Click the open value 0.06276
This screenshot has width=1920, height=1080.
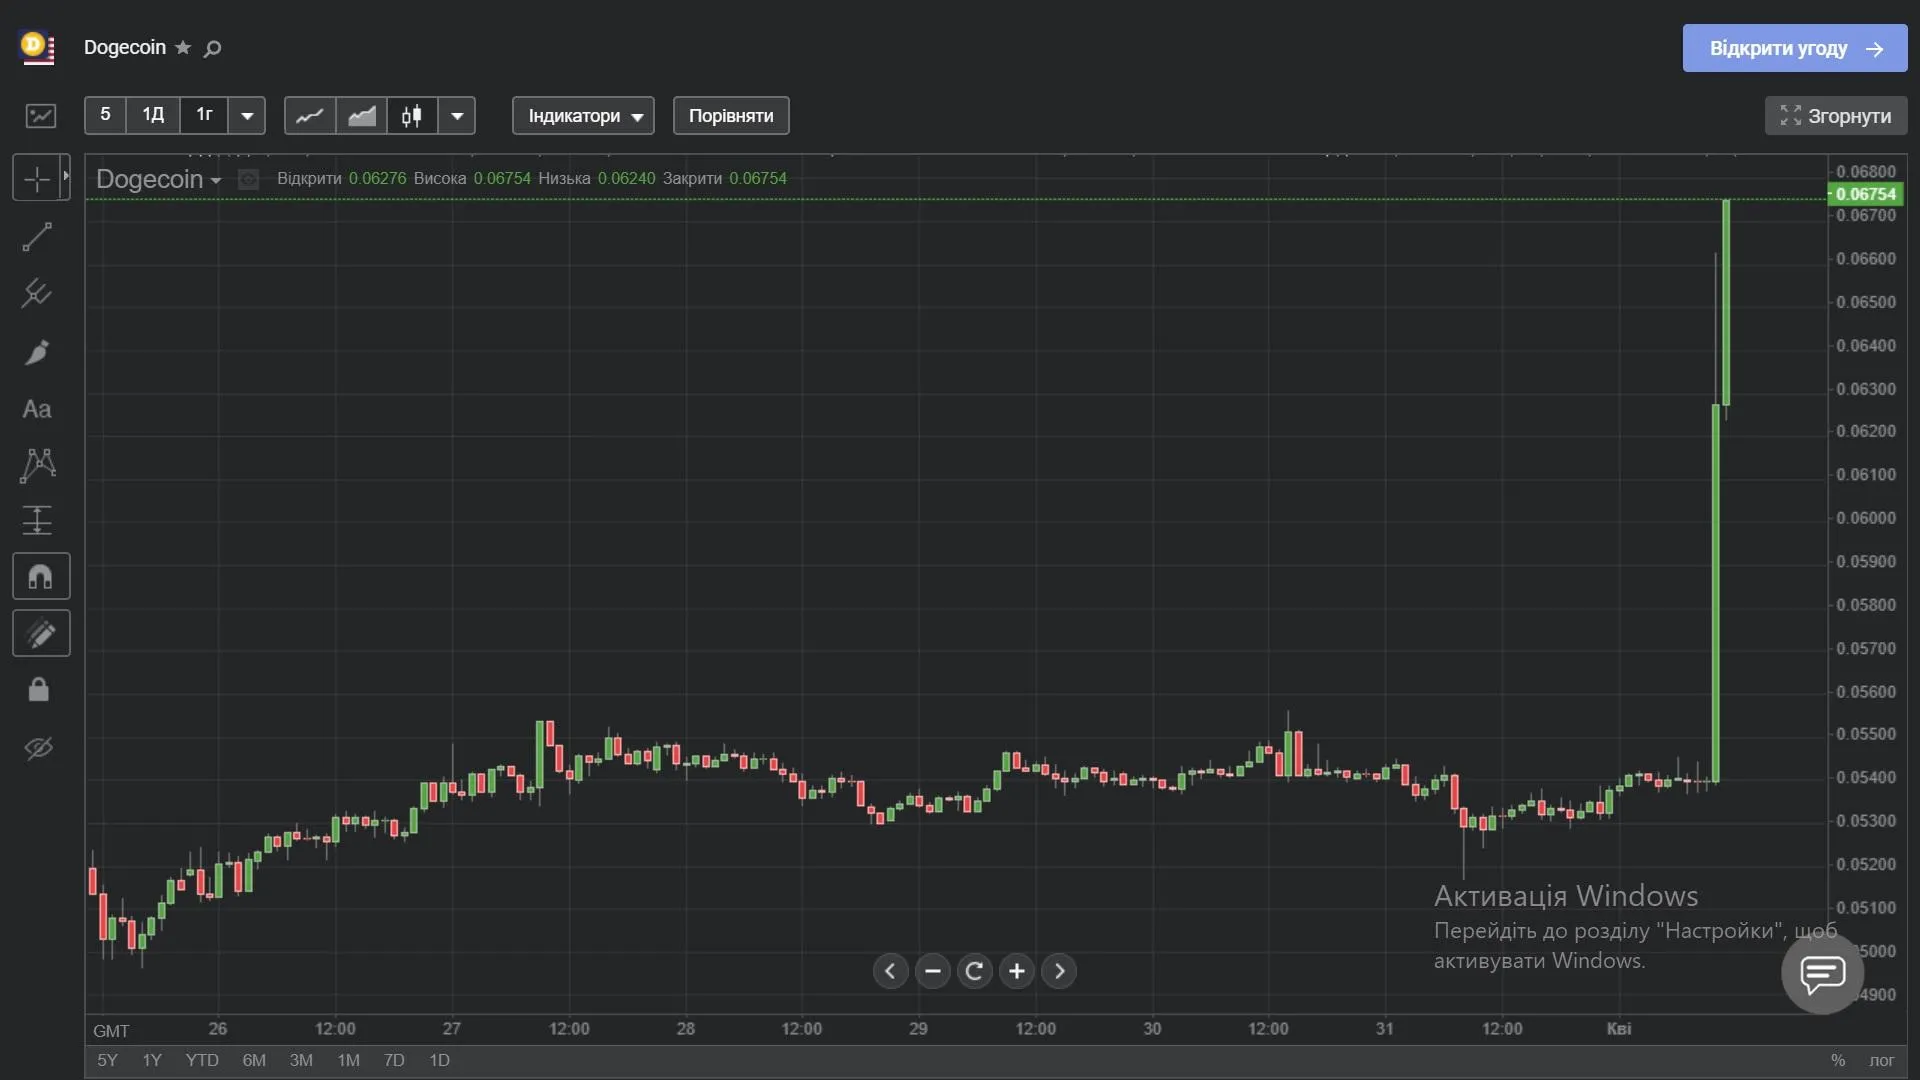(377, 178)
